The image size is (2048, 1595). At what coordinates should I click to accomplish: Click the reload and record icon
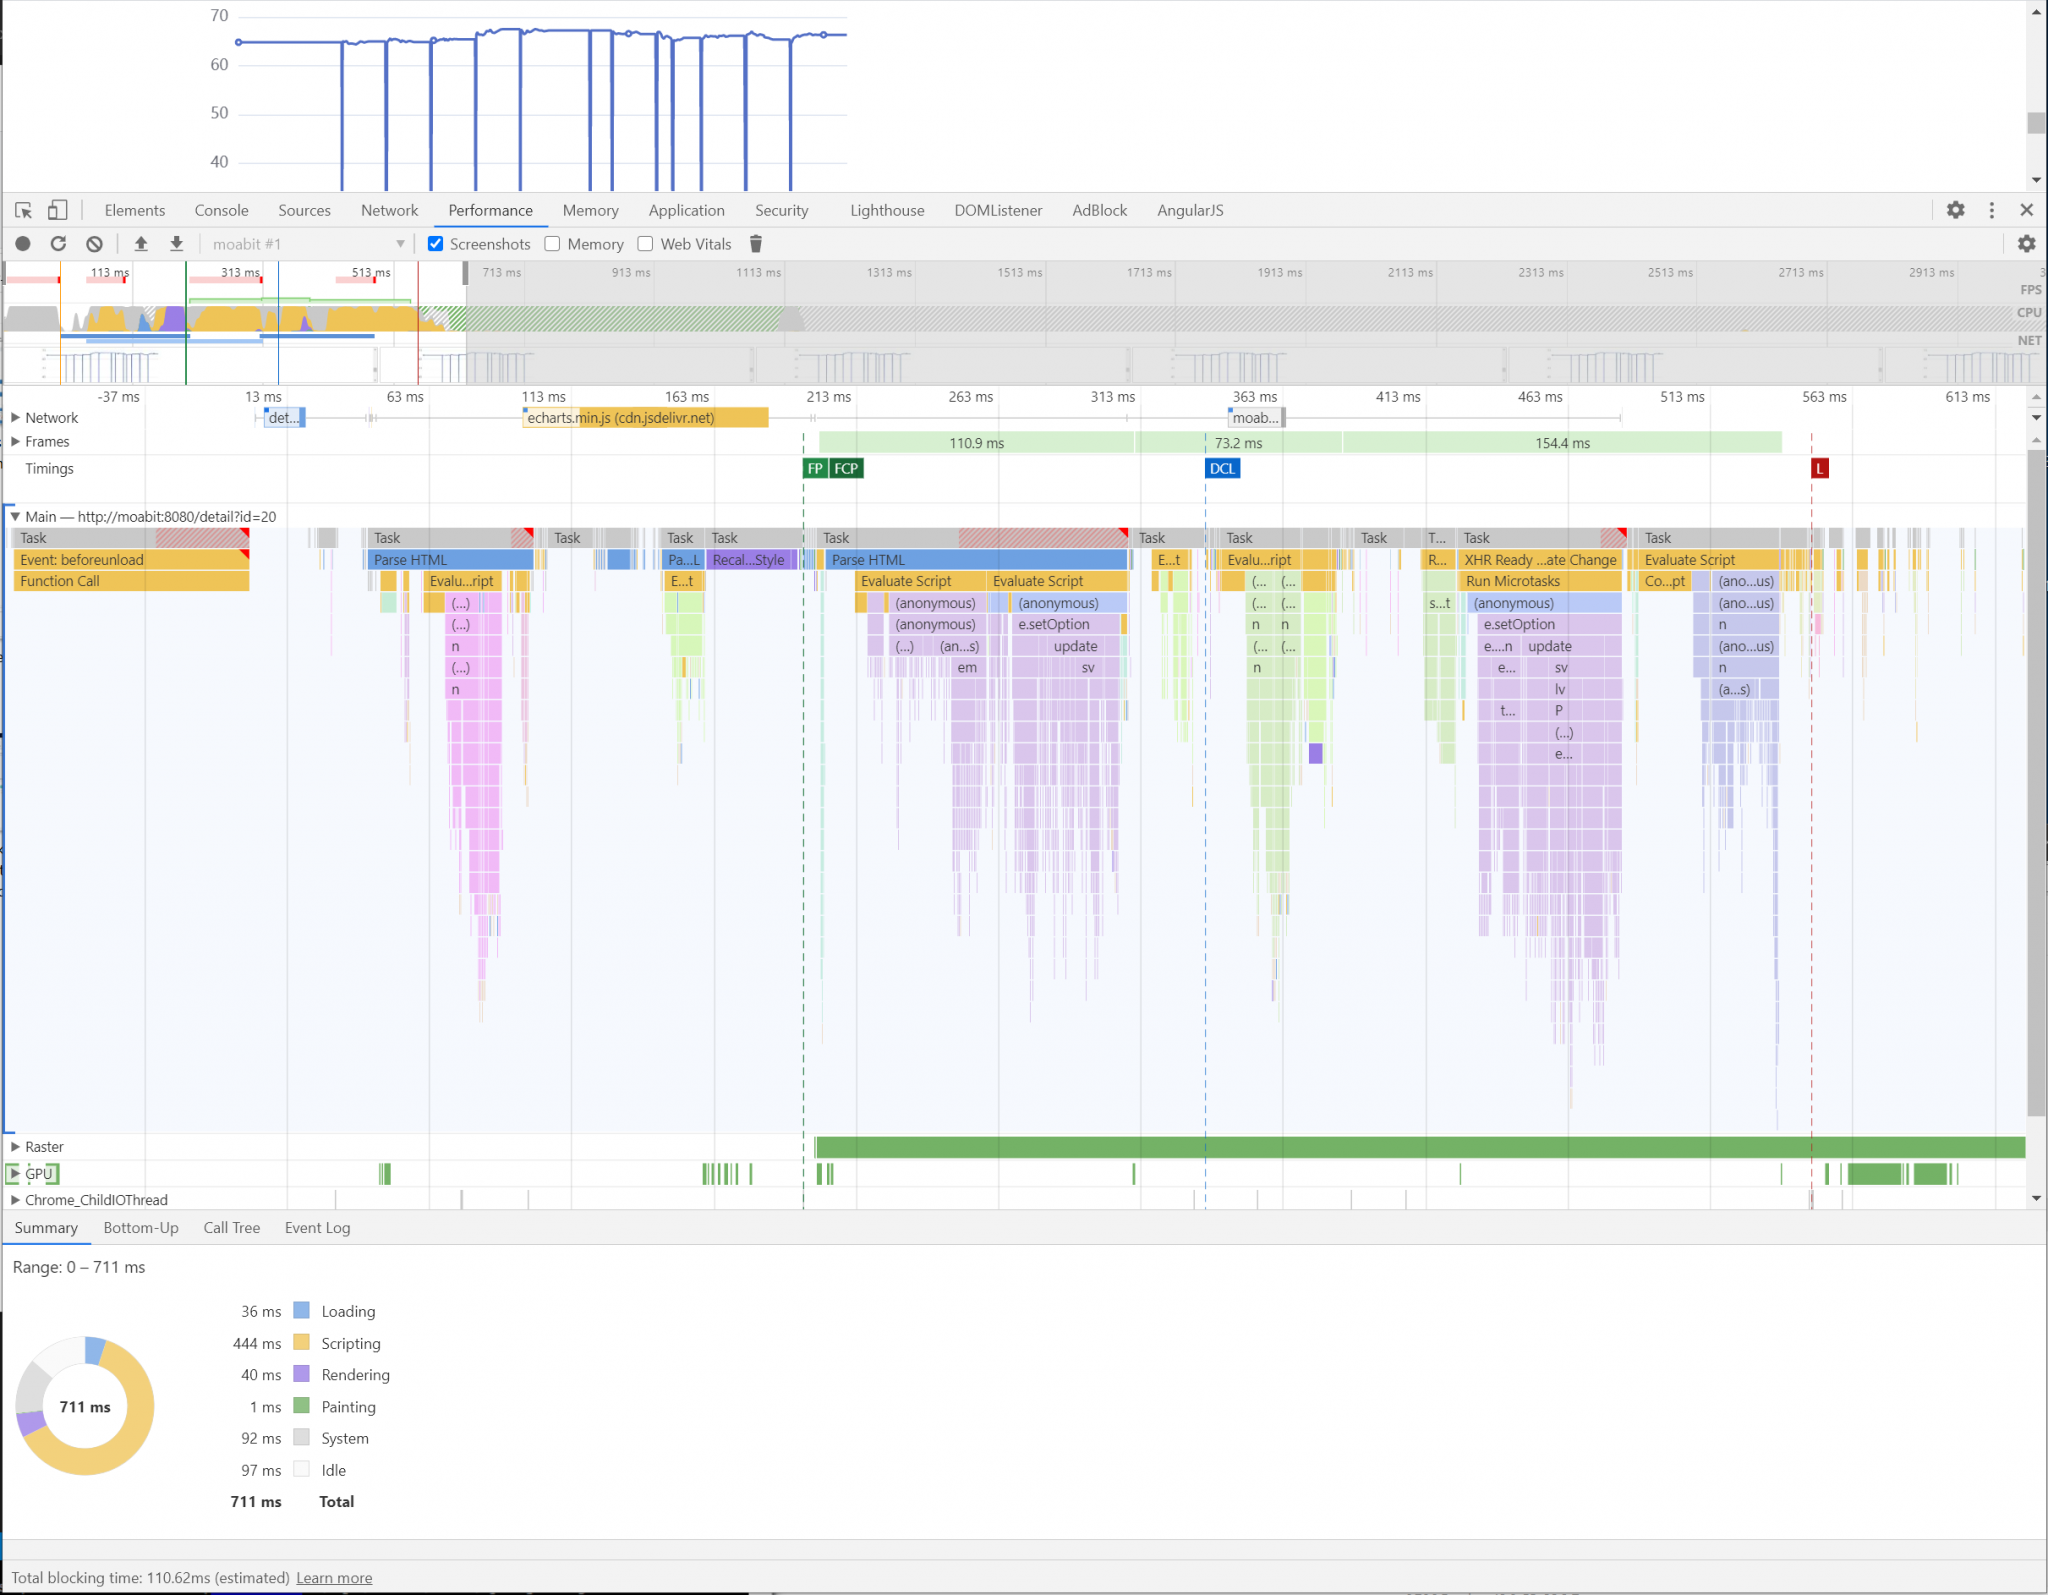[x=59, y=243]
